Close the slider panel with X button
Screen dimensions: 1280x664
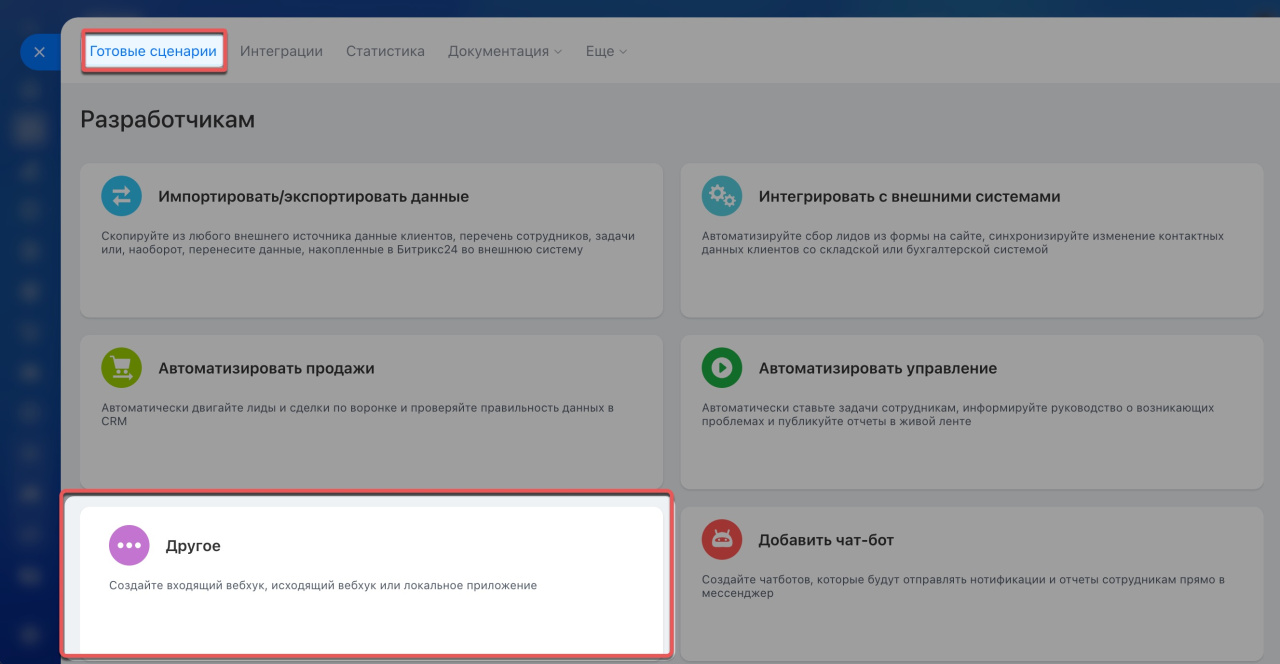click(39, 52)
